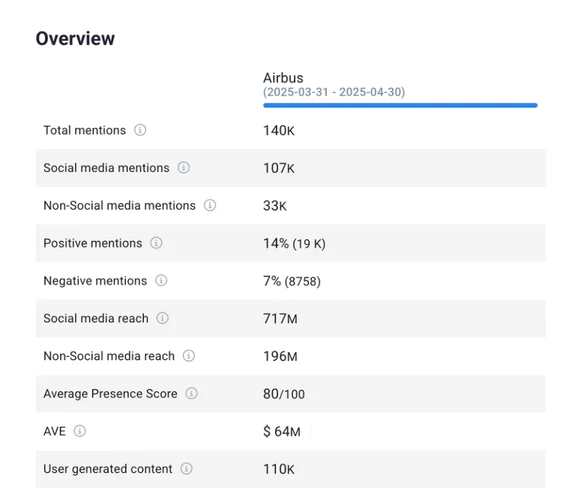The image size is (588, 500).
Task: Select the Average Presence Score label
Action: coord(110,394)
